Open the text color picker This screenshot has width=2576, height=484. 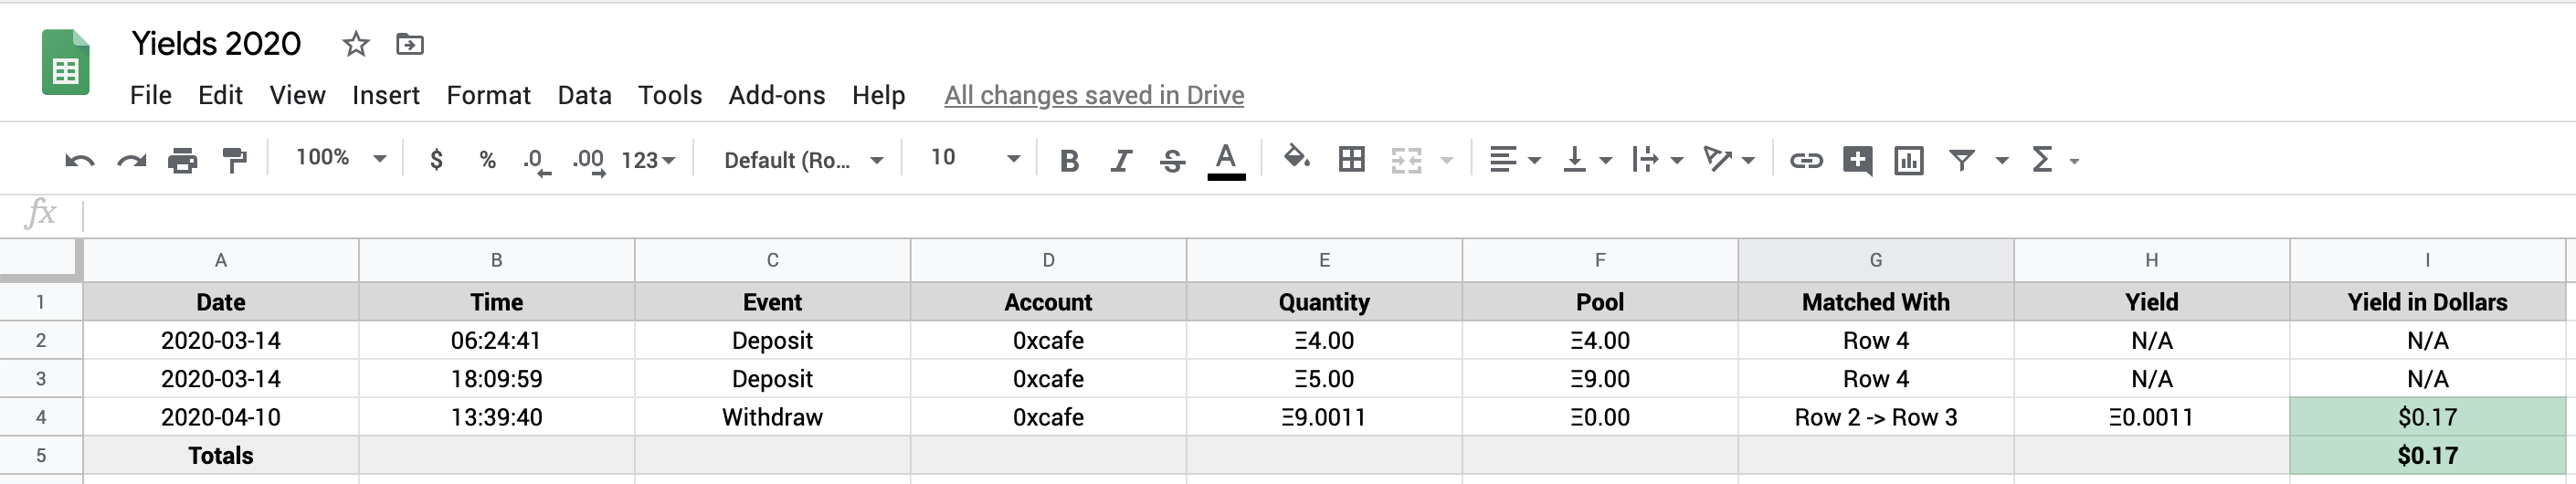coord(1226,160)
